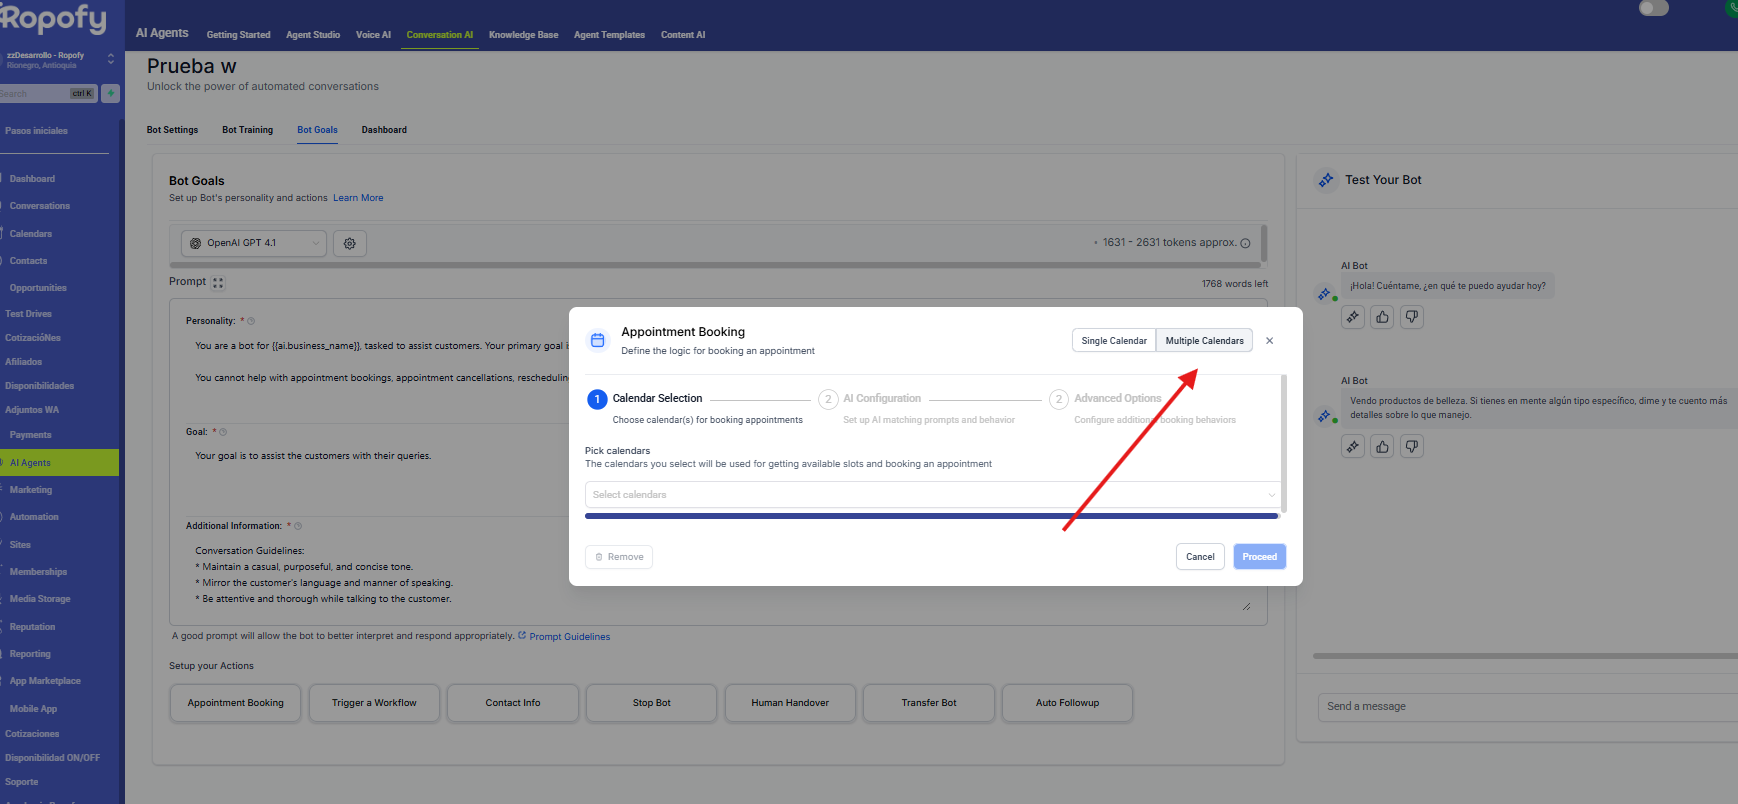
Task: Select the Multiple Calendars option
Action: [x=1204, y=341]
